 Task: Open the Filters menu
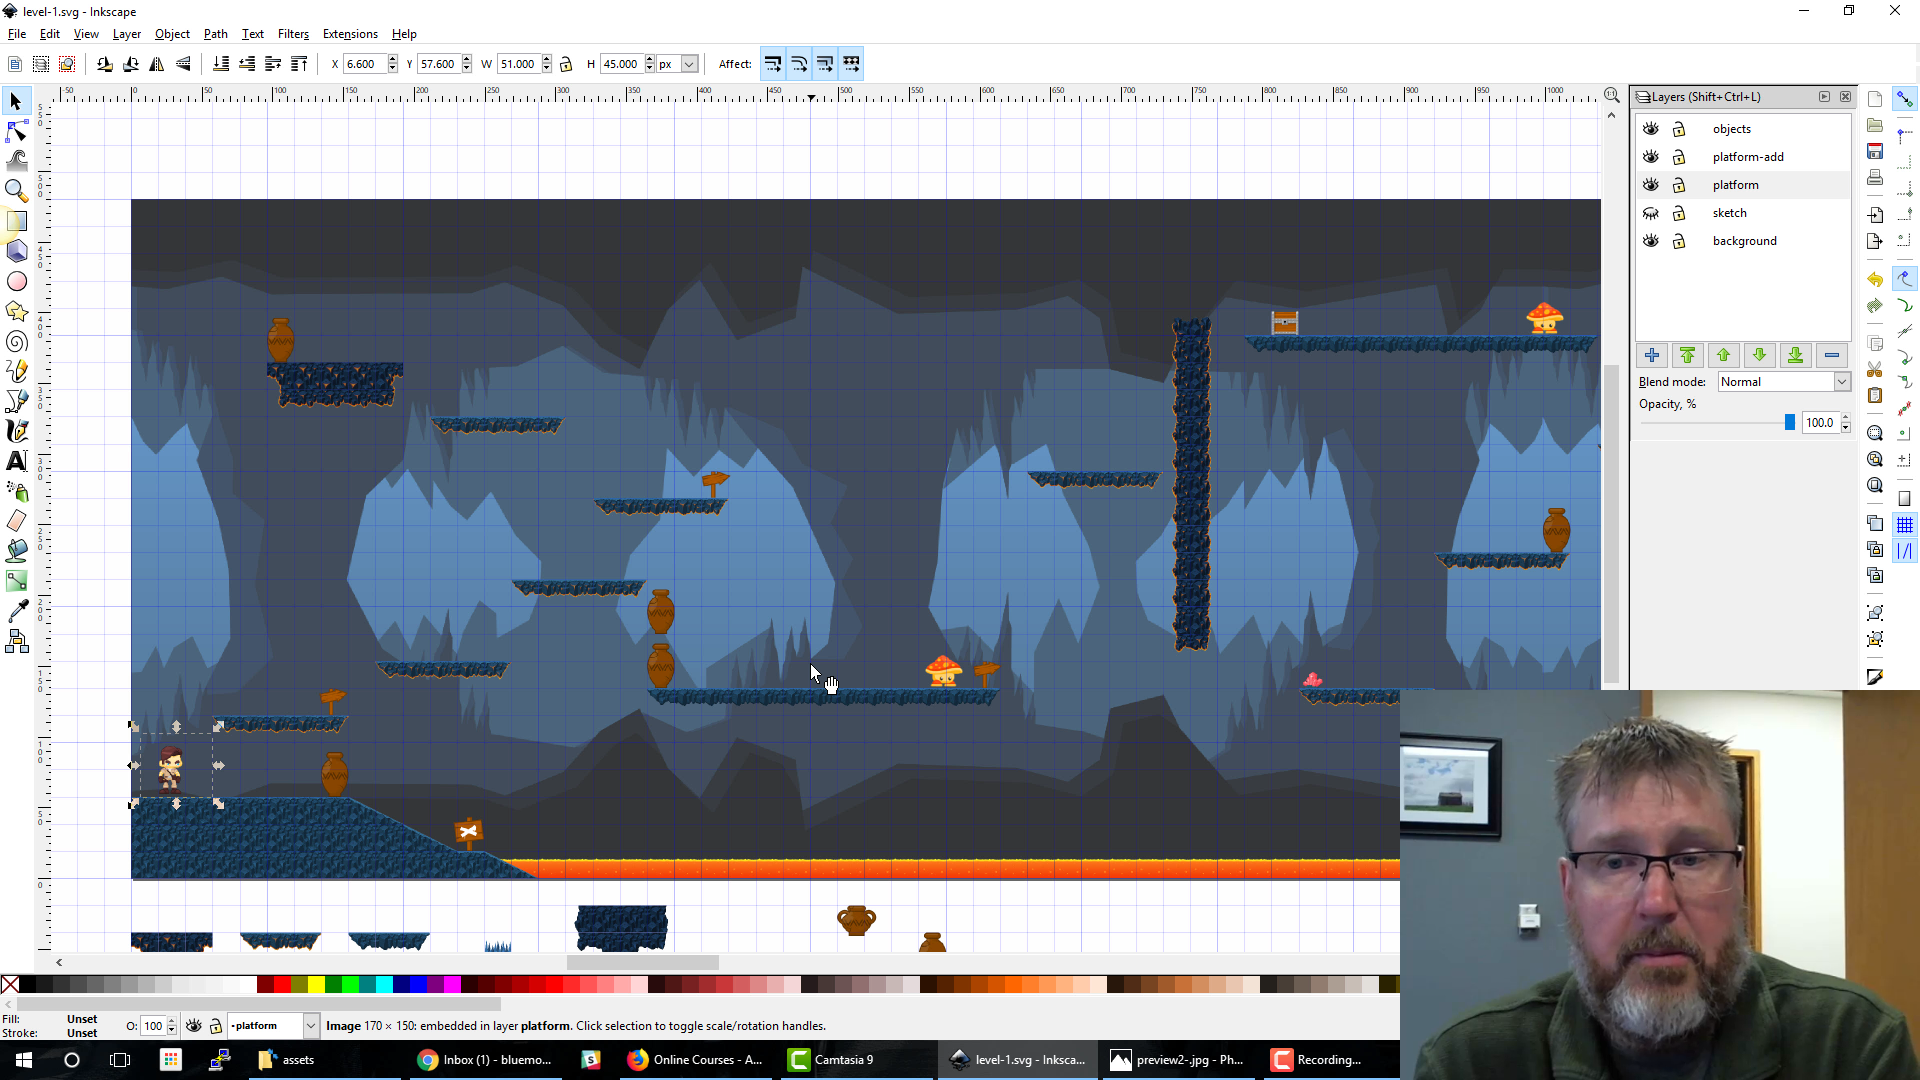(293, 34)
